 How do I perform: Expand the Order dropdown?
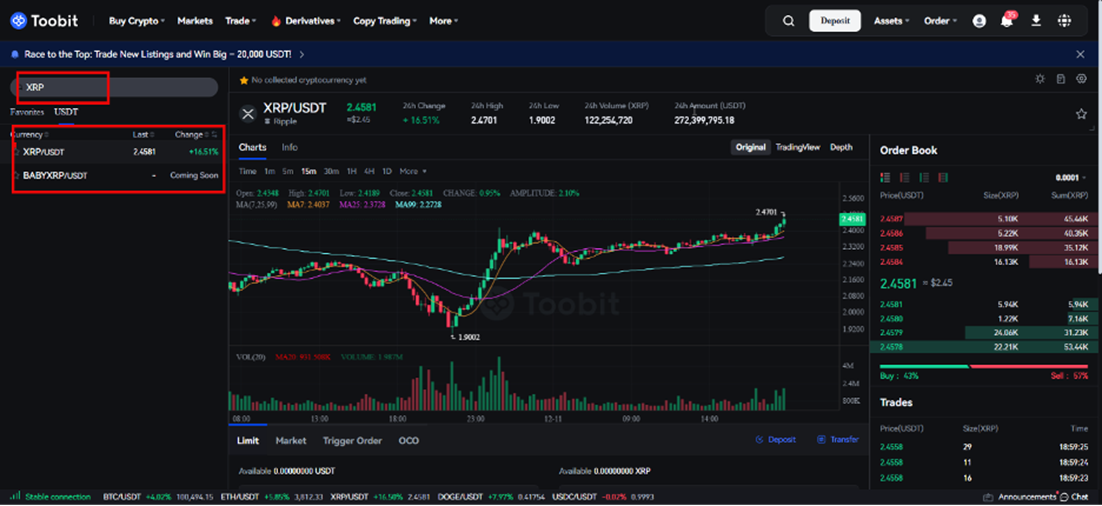point(940,21)
